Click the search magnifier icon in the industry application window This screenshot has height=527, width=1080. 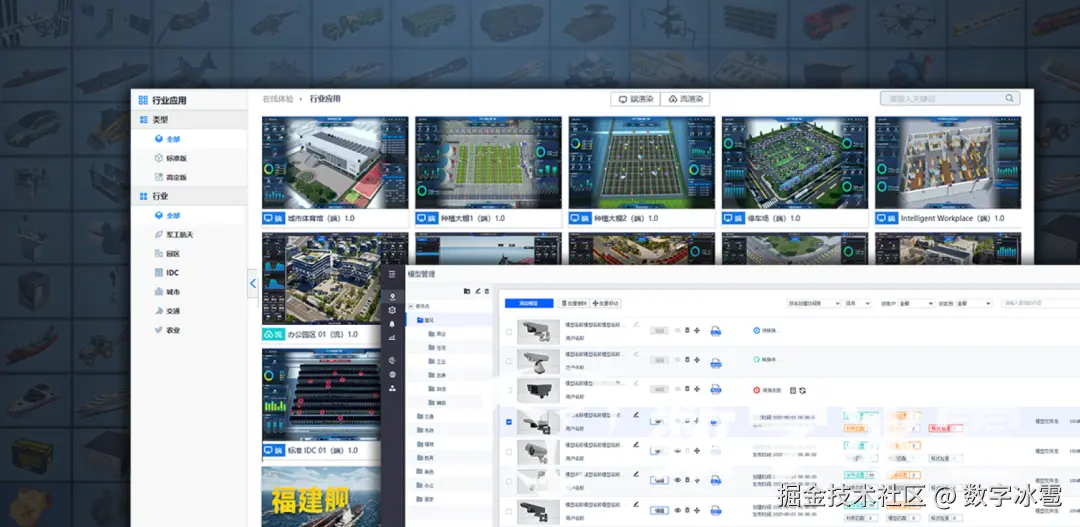click(x=1010, y=99)
